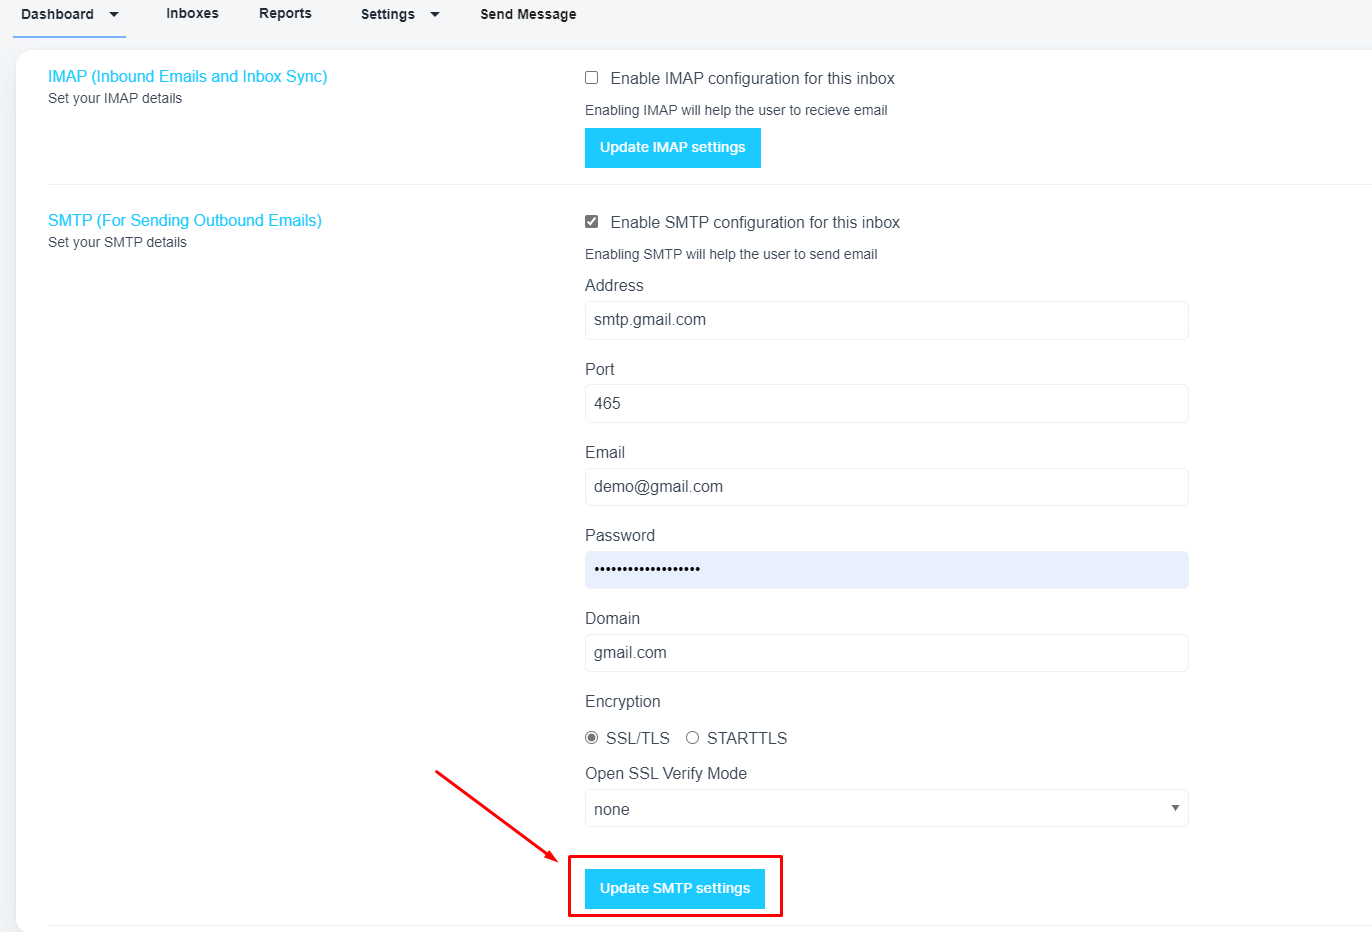1372x932 pixels.
Task: Choose STARTTLS encryption option
Action: click(692, 738)
